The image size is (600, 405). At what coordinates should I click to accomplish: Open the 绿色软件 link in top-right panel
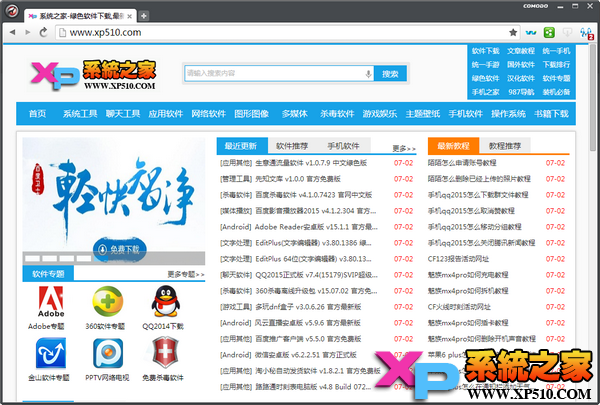pos(486,78)
